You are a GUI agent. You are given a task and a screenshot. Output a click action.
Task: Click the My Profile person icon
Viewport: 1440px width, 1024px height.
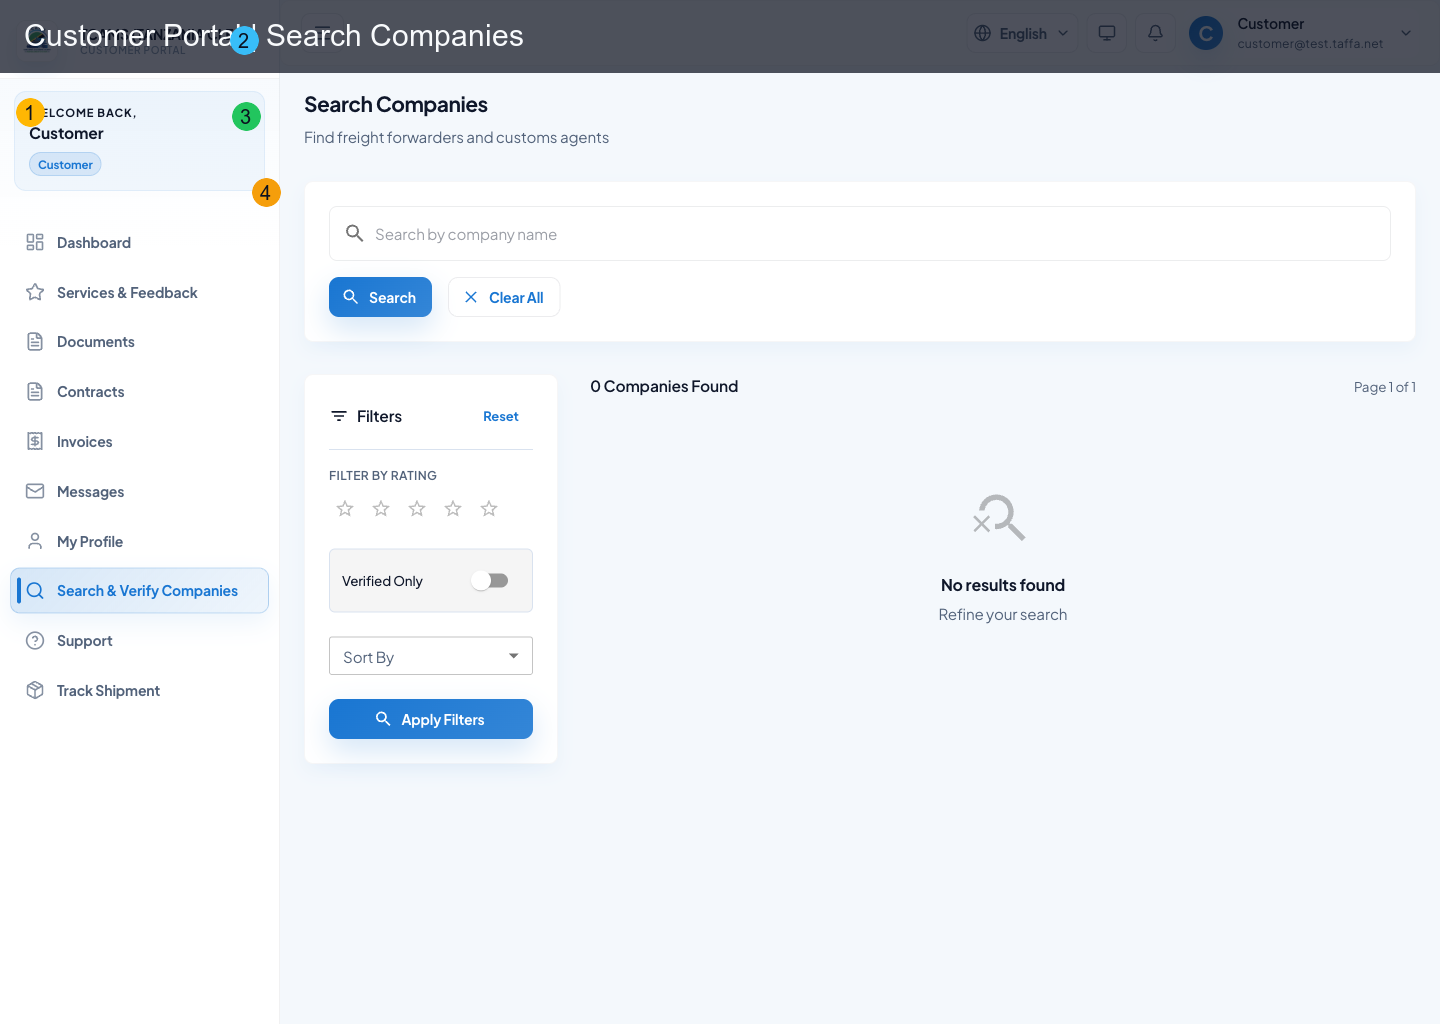tap(35, 541)
